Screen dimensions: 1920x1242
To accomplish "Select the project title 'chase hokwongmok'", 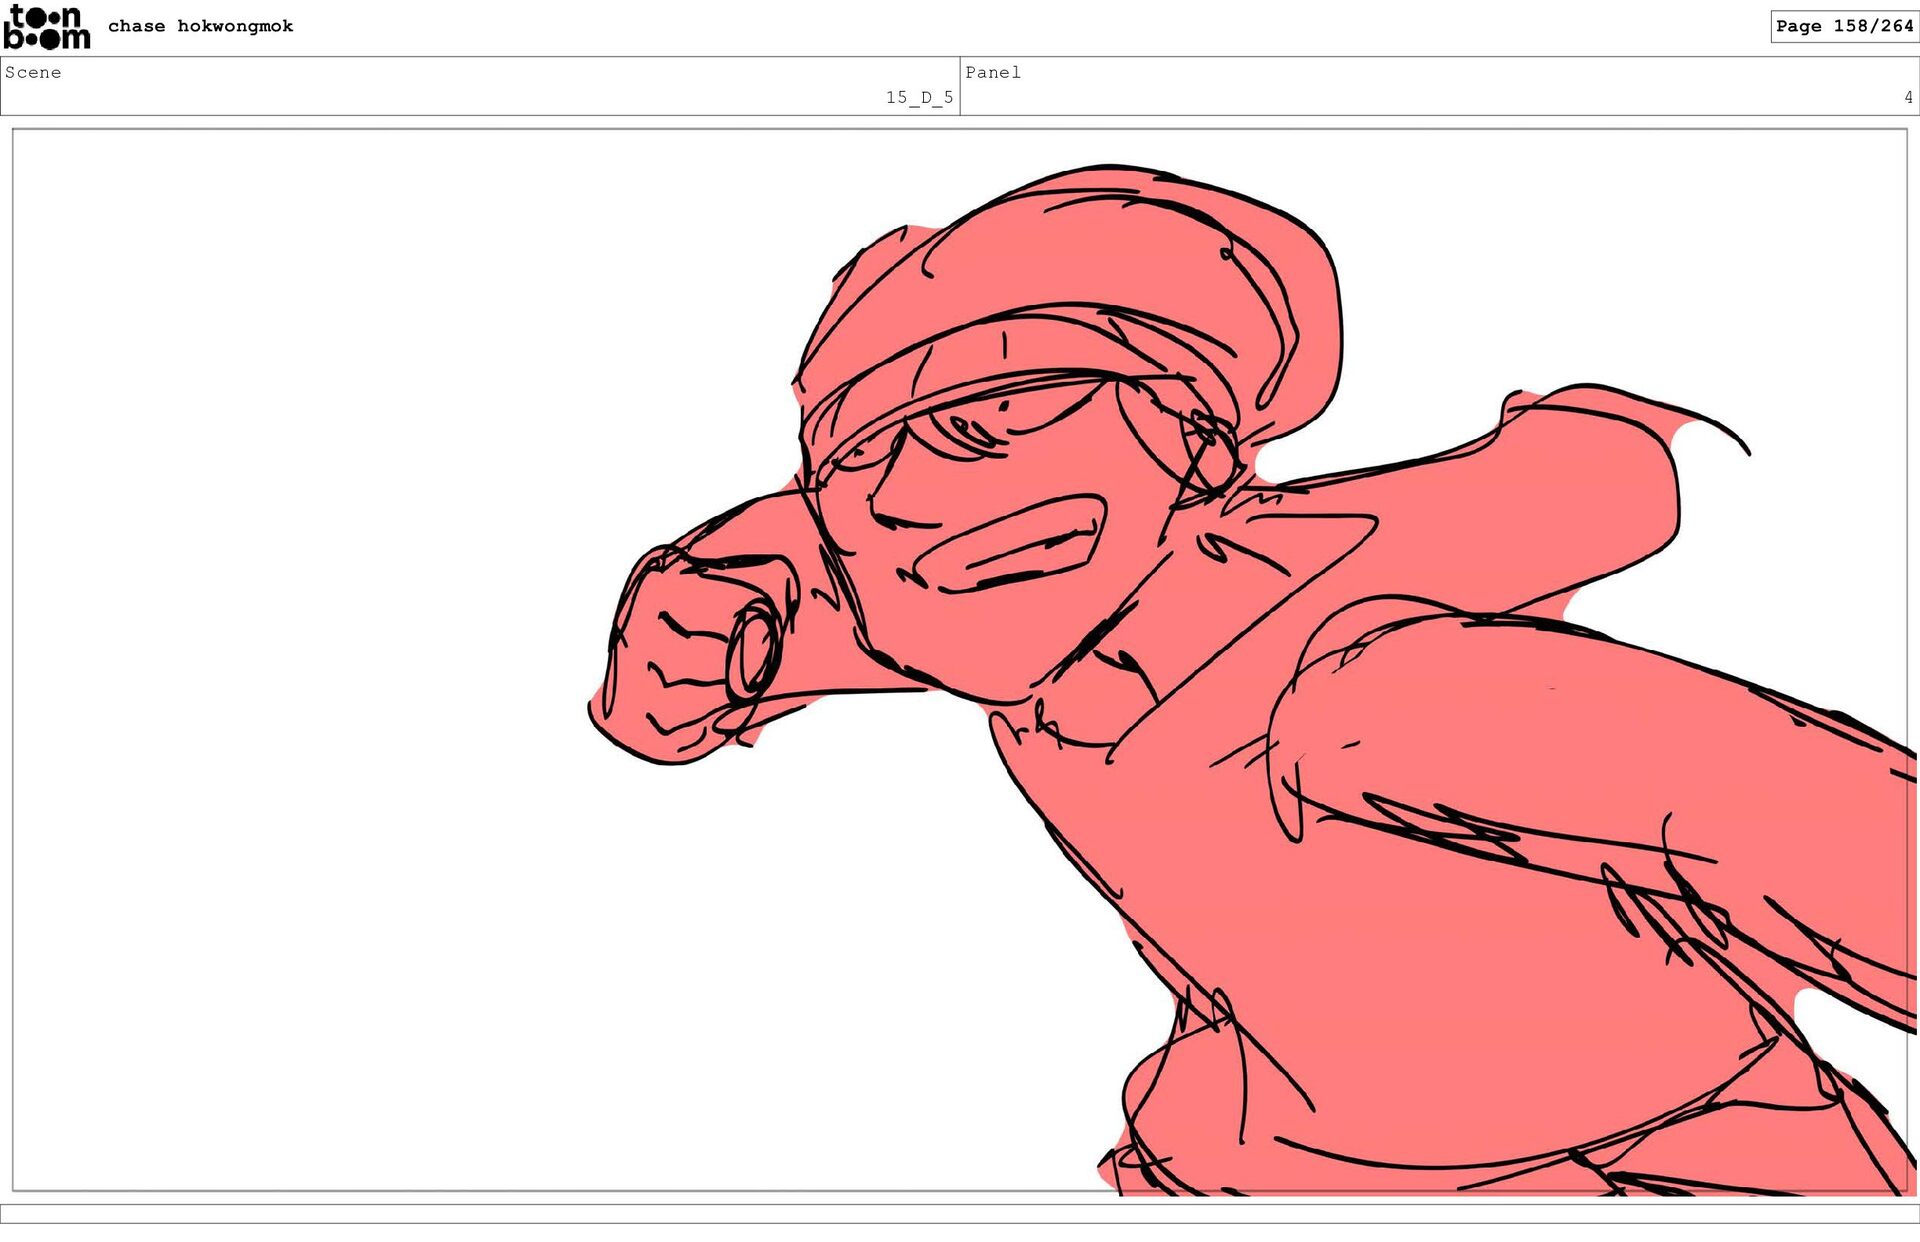I will pyautogui.click(x=200, y=26).
